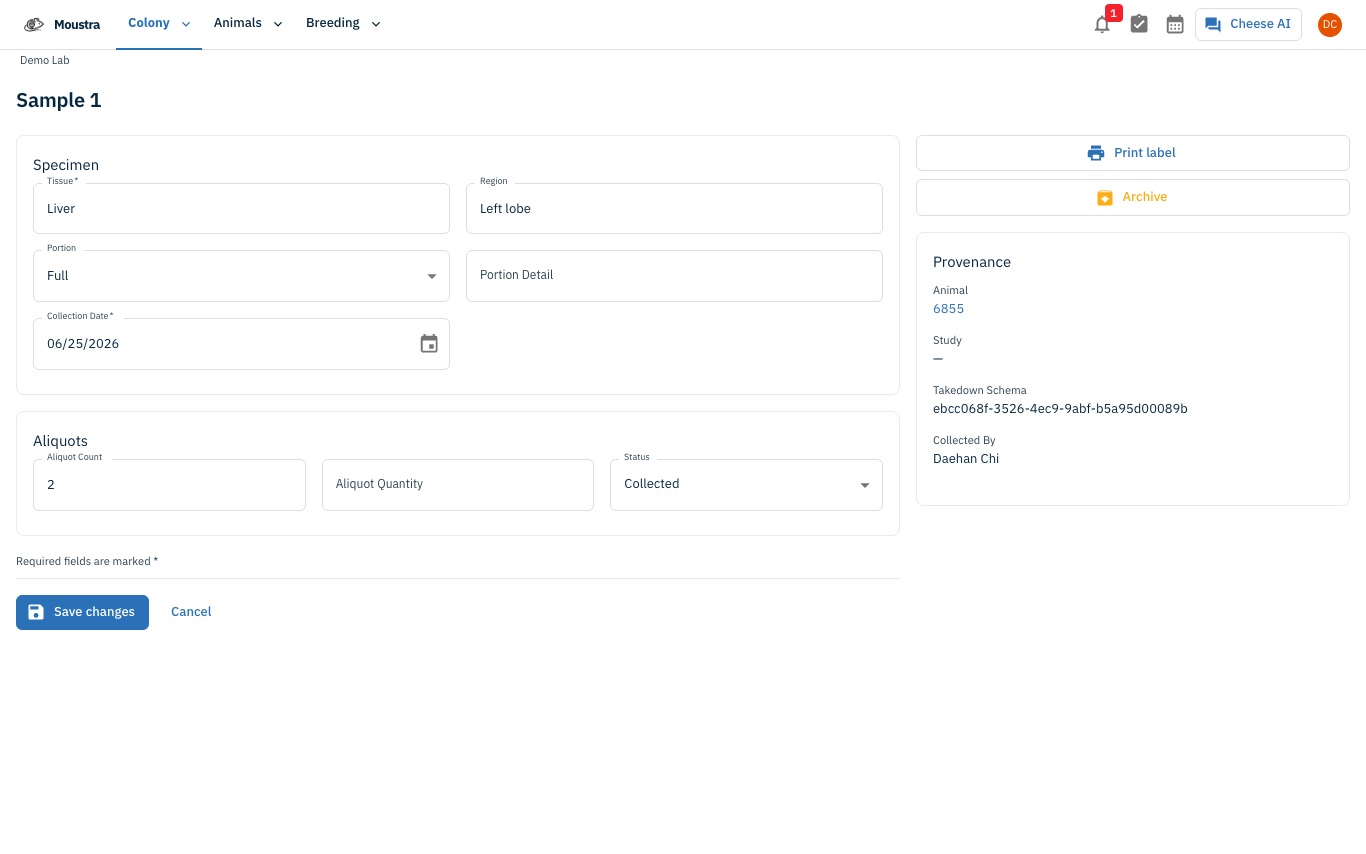Open animal 6855 link
The width and height of the screenshot is (1366, 854).
[949, 309]
